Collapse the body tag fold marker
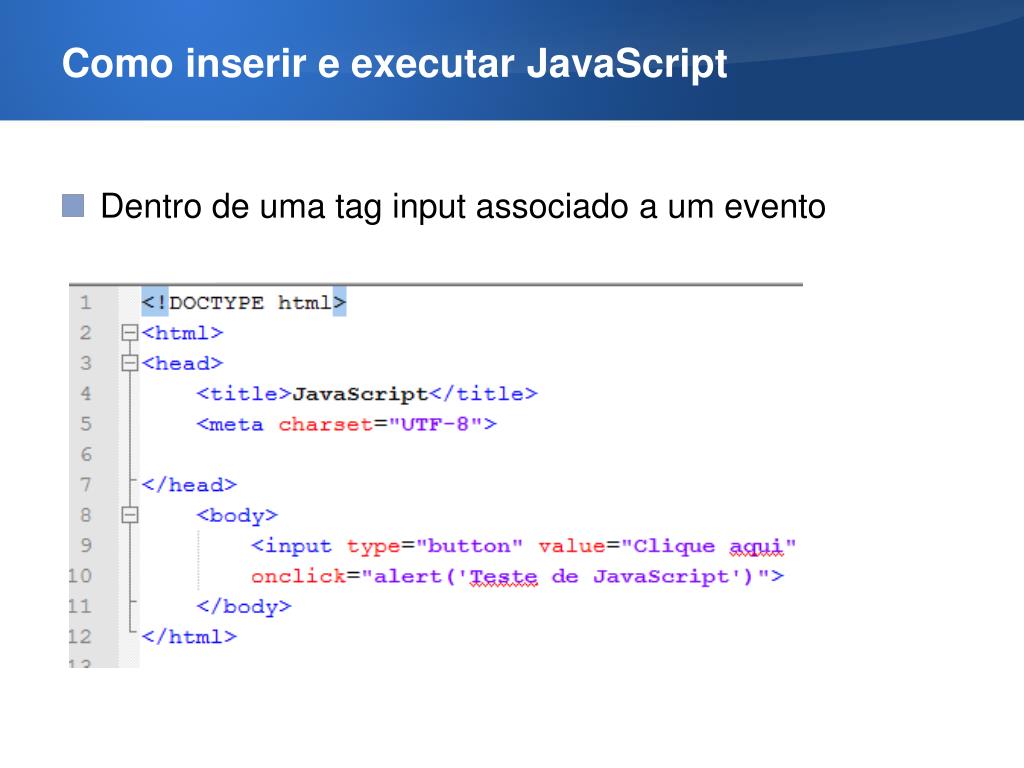 click(x=130, y=515)
